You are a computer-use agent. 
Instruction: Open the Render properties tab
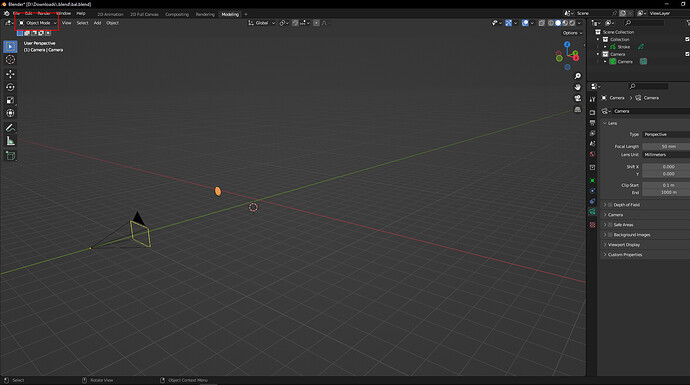pos(592,113)
